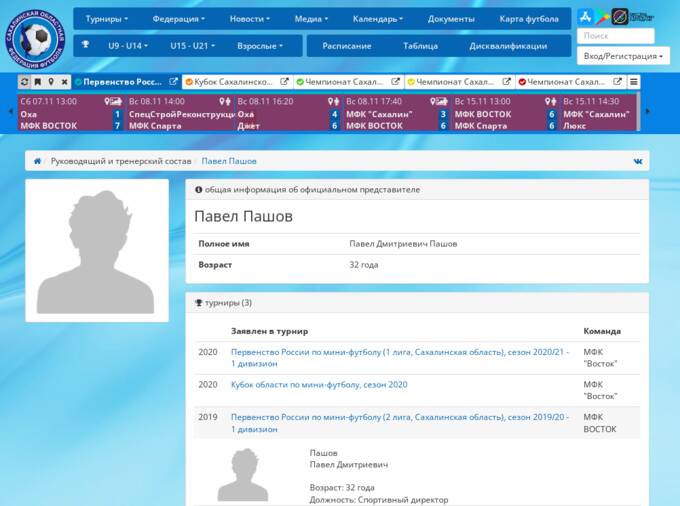Click the Поиск search field

pos(623,36)
